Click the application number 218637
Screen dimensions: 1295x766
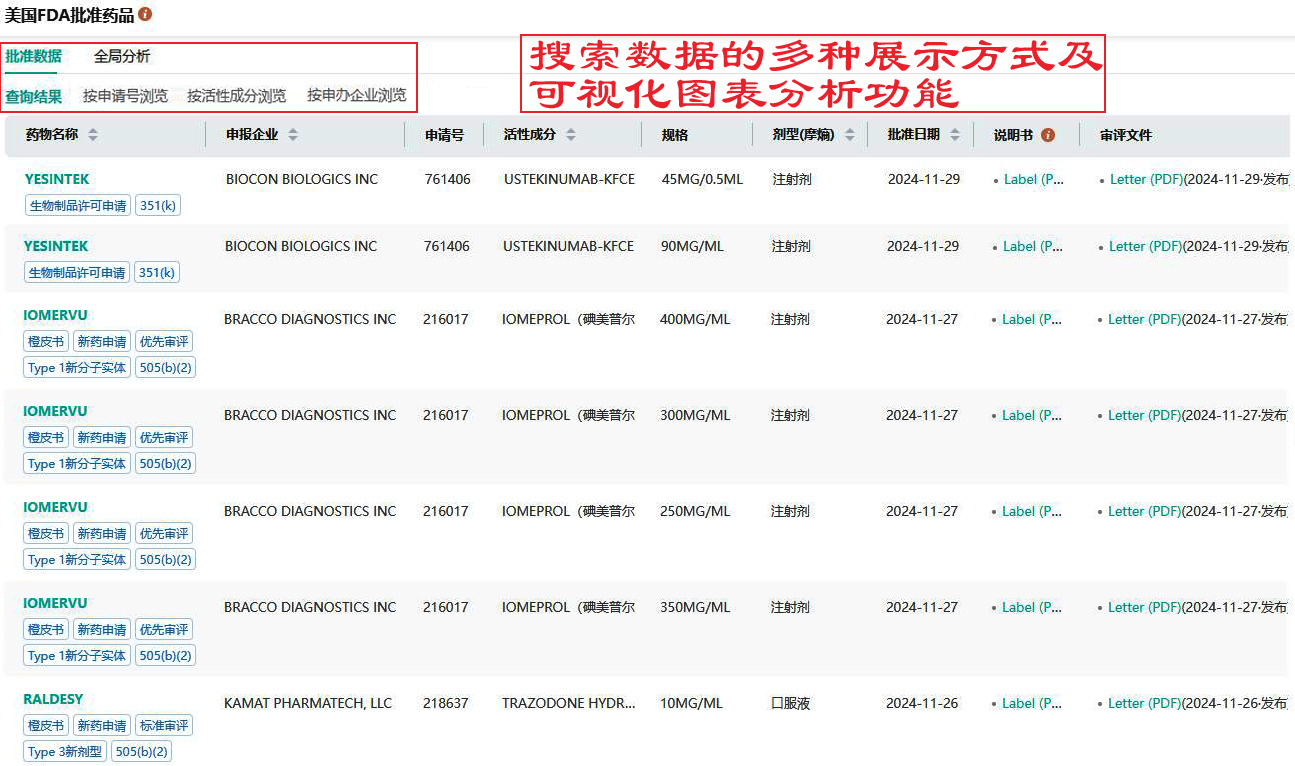click(446, 703)
